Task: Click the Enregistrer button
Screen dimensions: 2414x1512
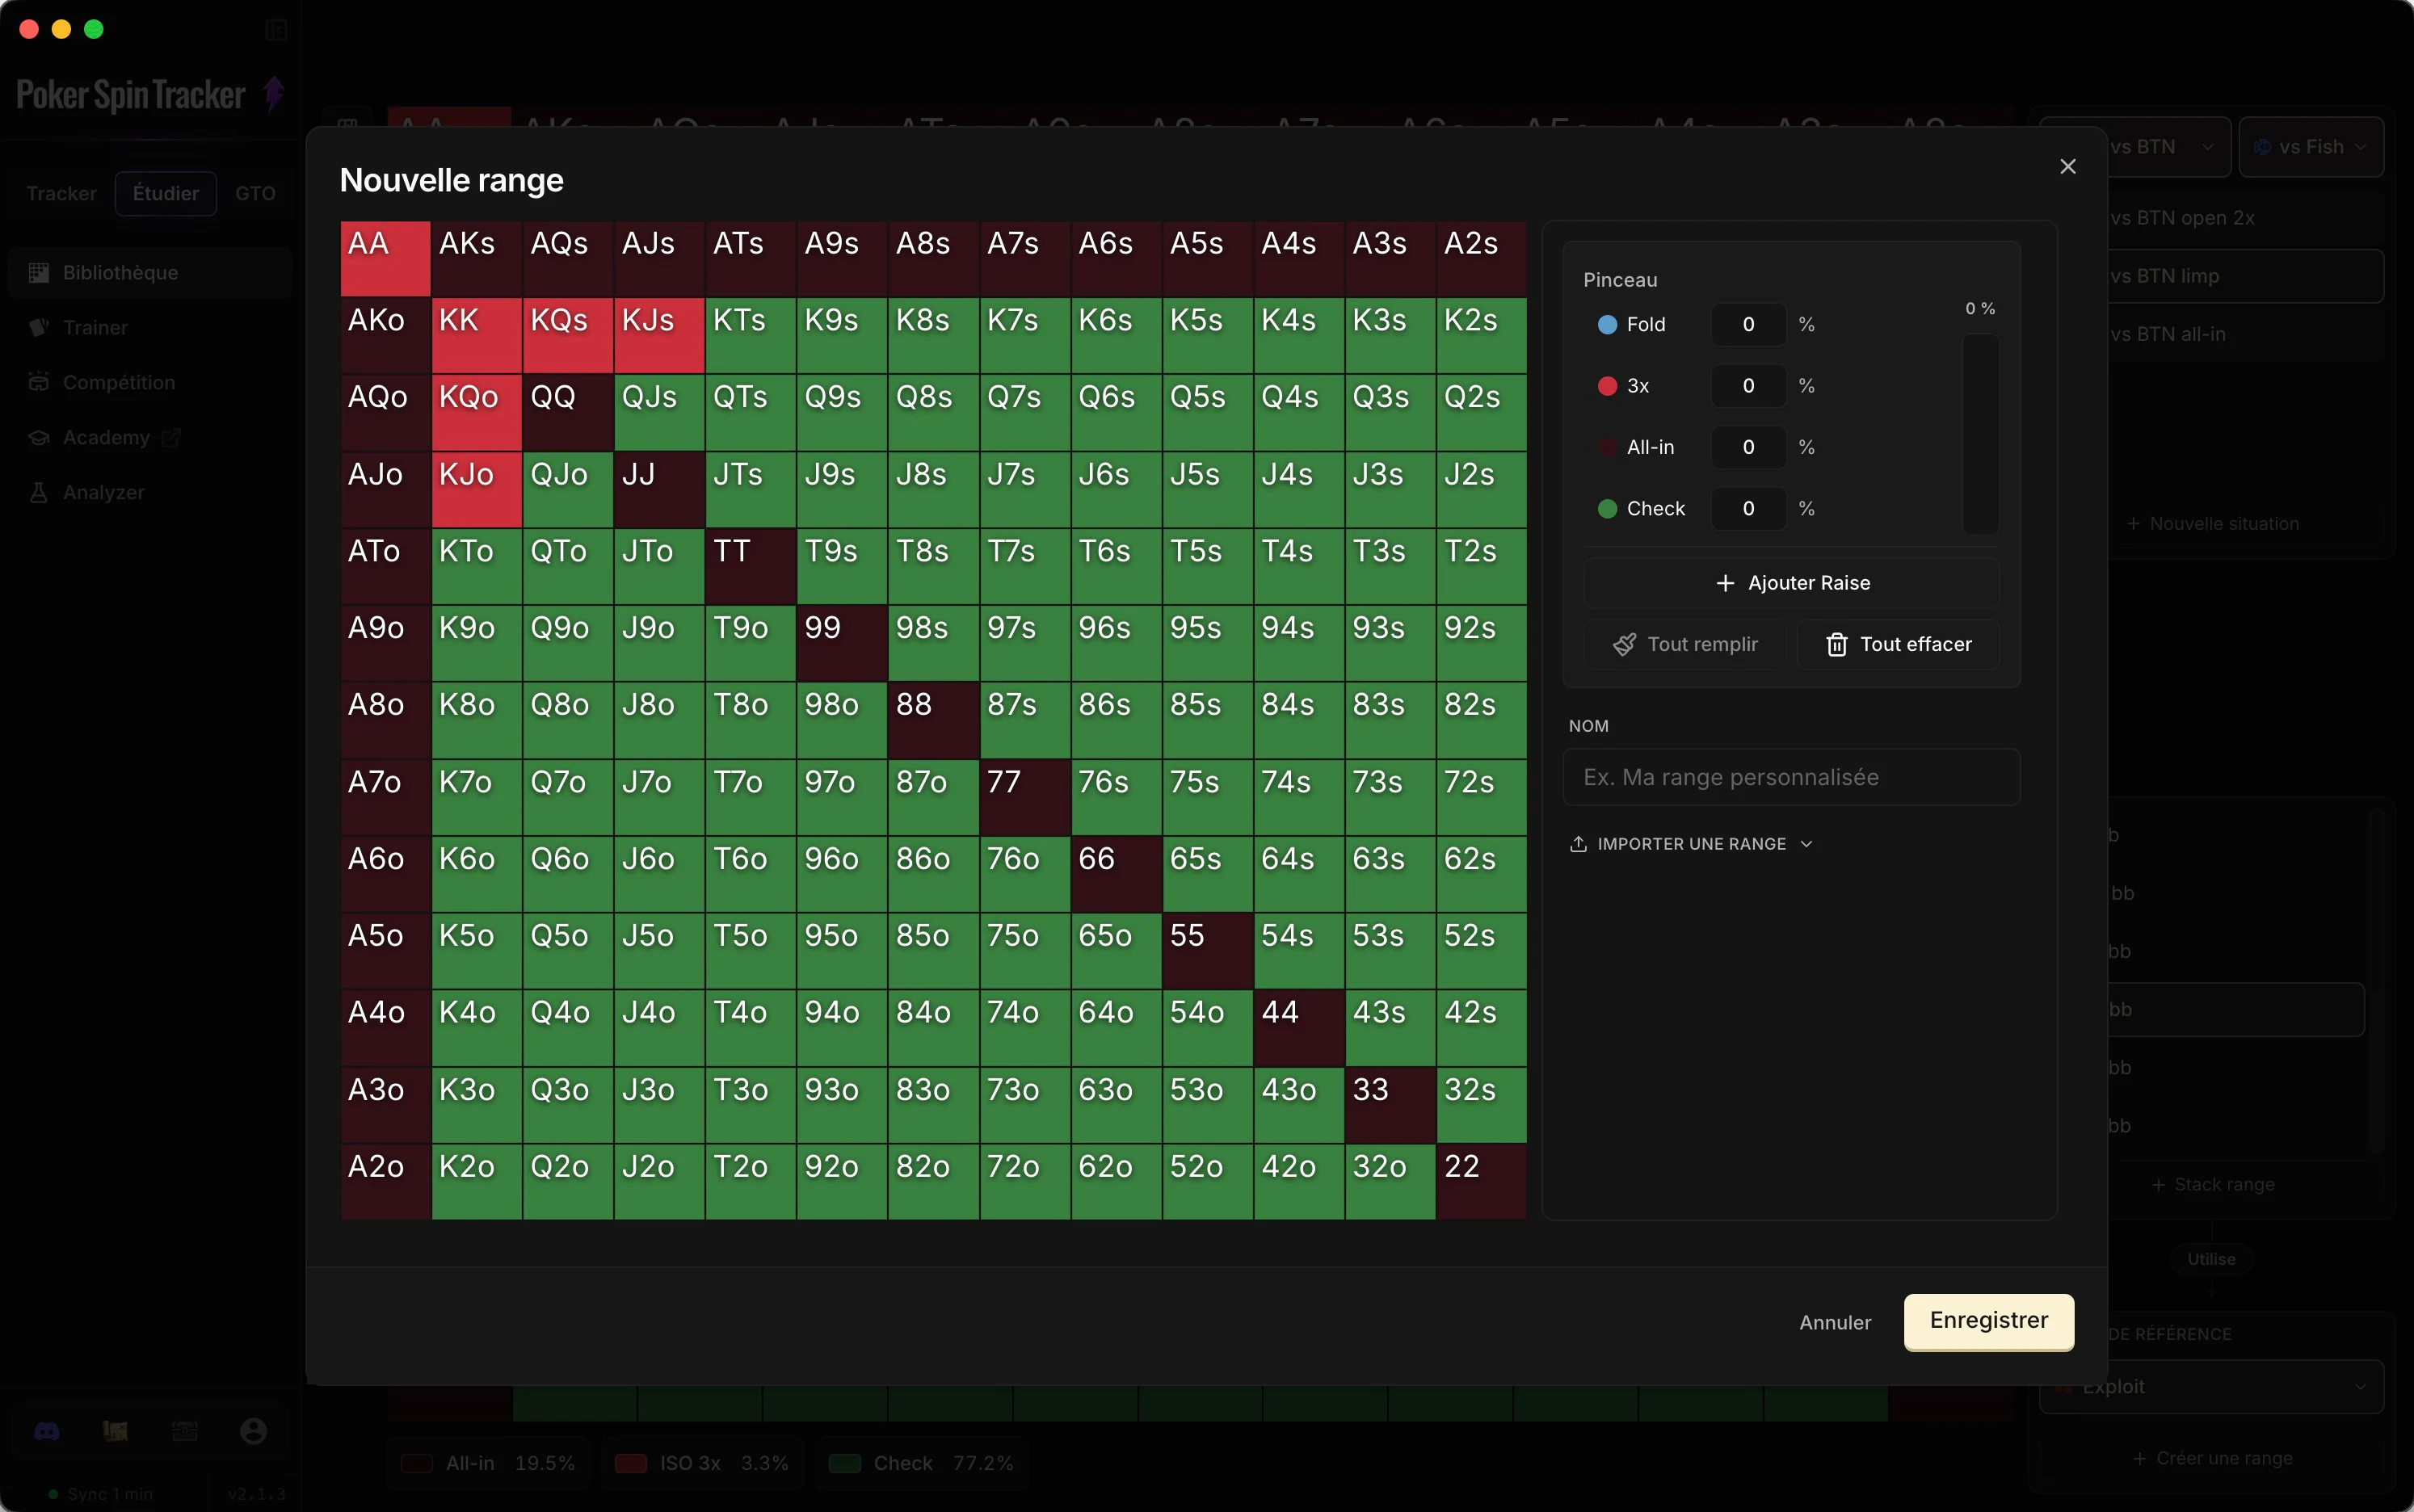Action: point(1988,1321)
